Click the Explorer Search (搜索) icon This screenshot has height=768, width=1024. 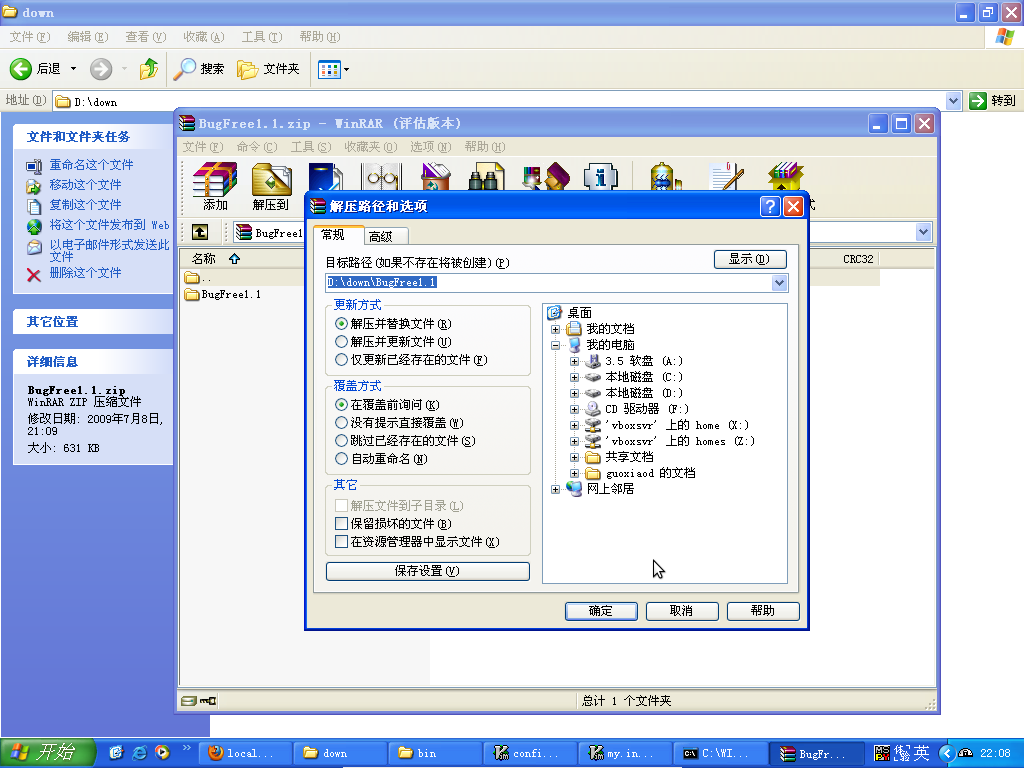(x=184, y=69)
